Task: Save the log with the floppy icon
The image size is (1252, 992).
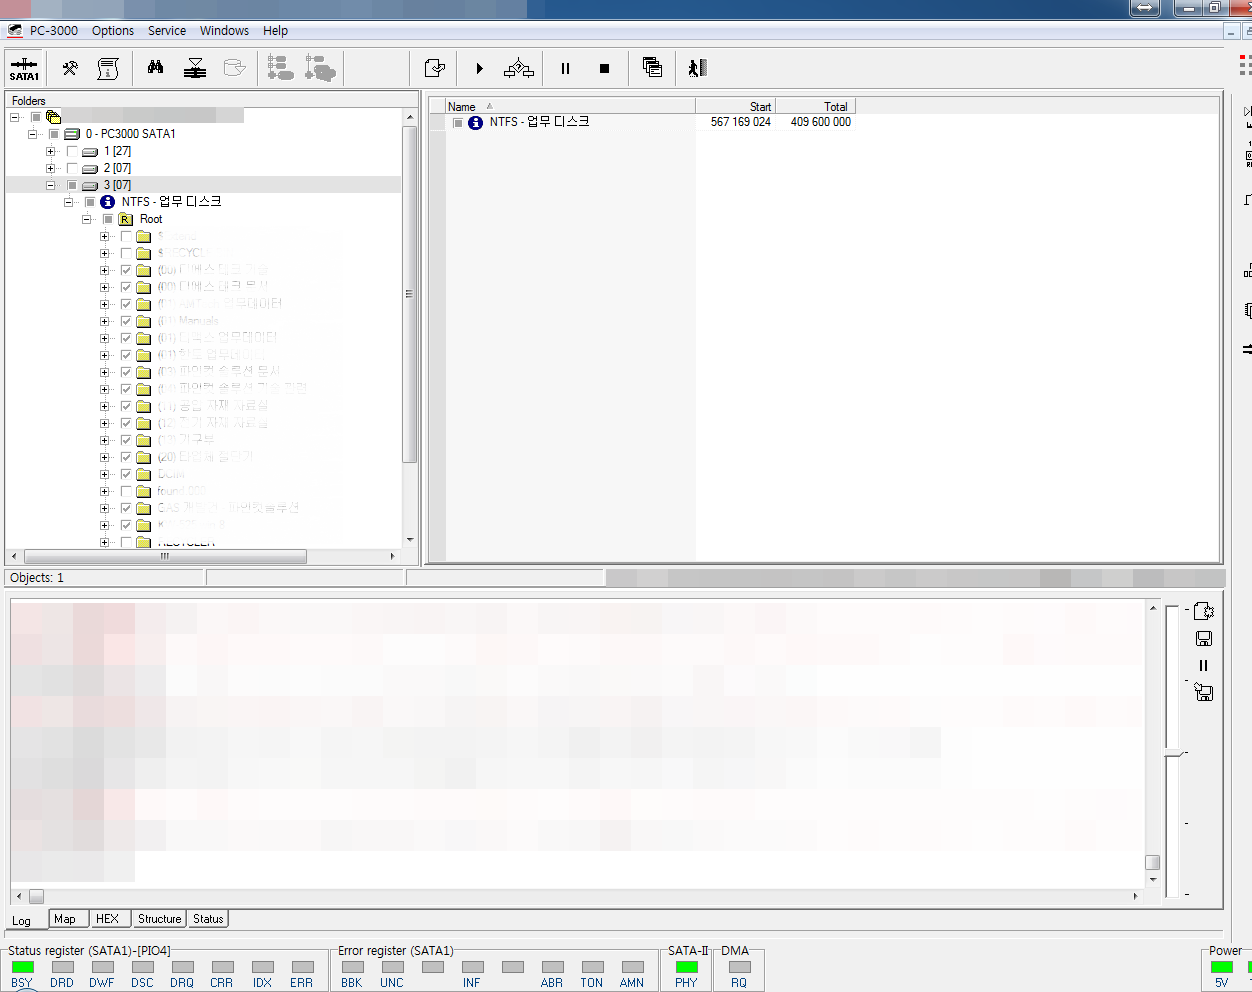Action: [1204, 638]
